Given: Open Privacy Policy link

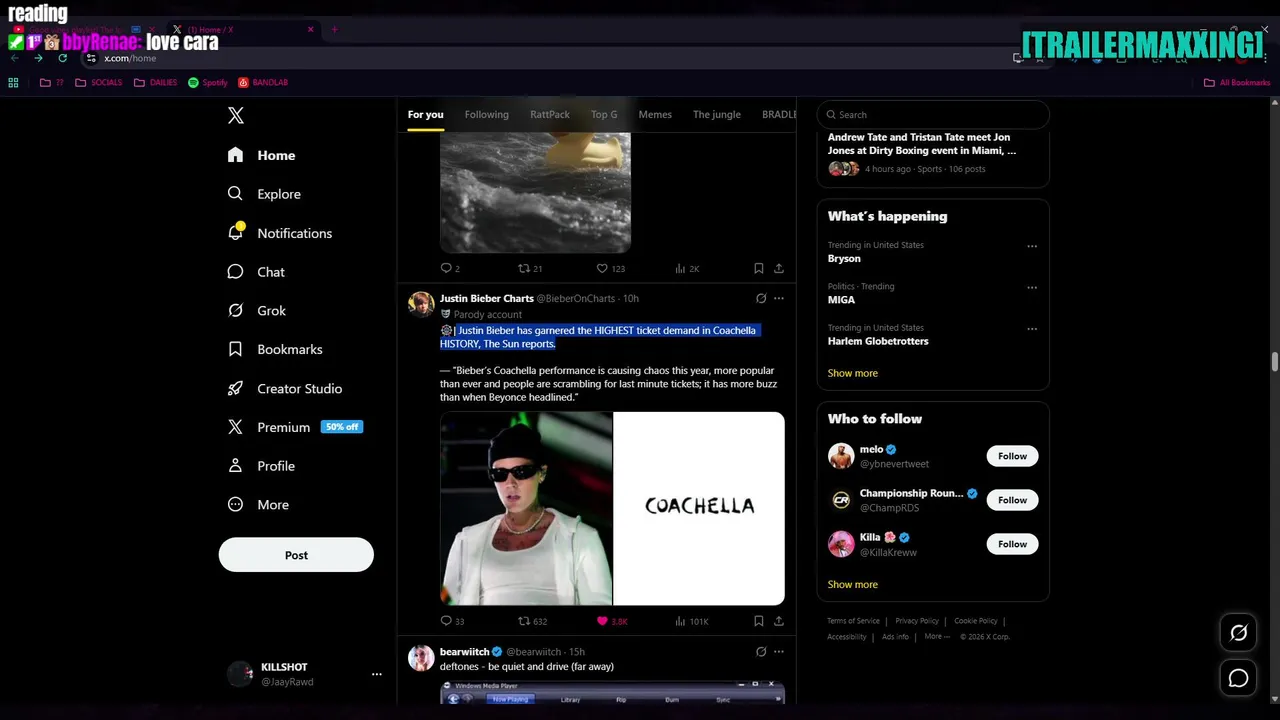Looking at the screenshot, I should (917, 621).
